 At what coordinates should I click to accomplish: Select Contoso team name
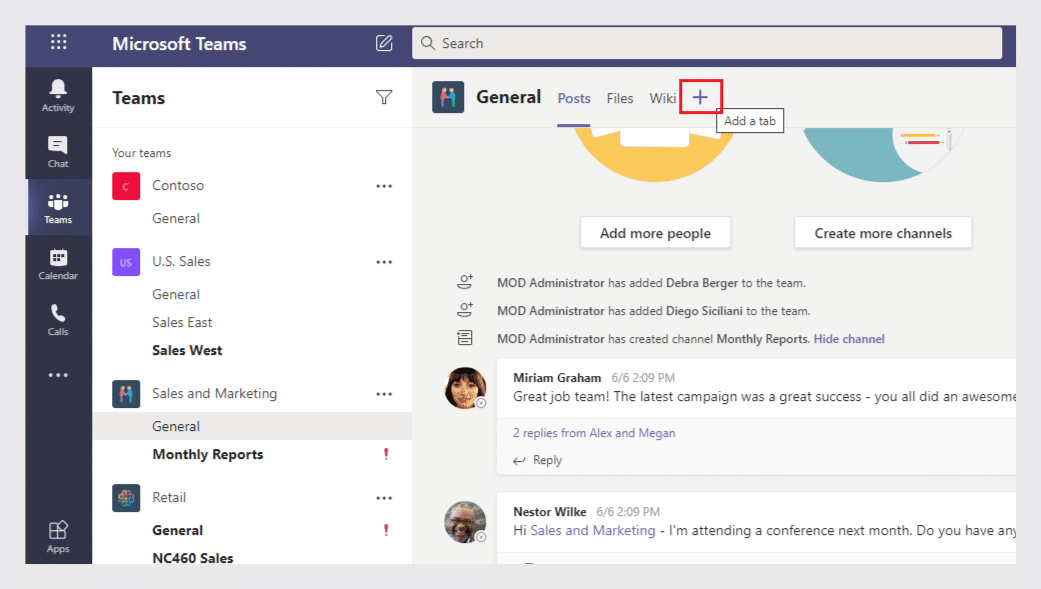point(178,185)
